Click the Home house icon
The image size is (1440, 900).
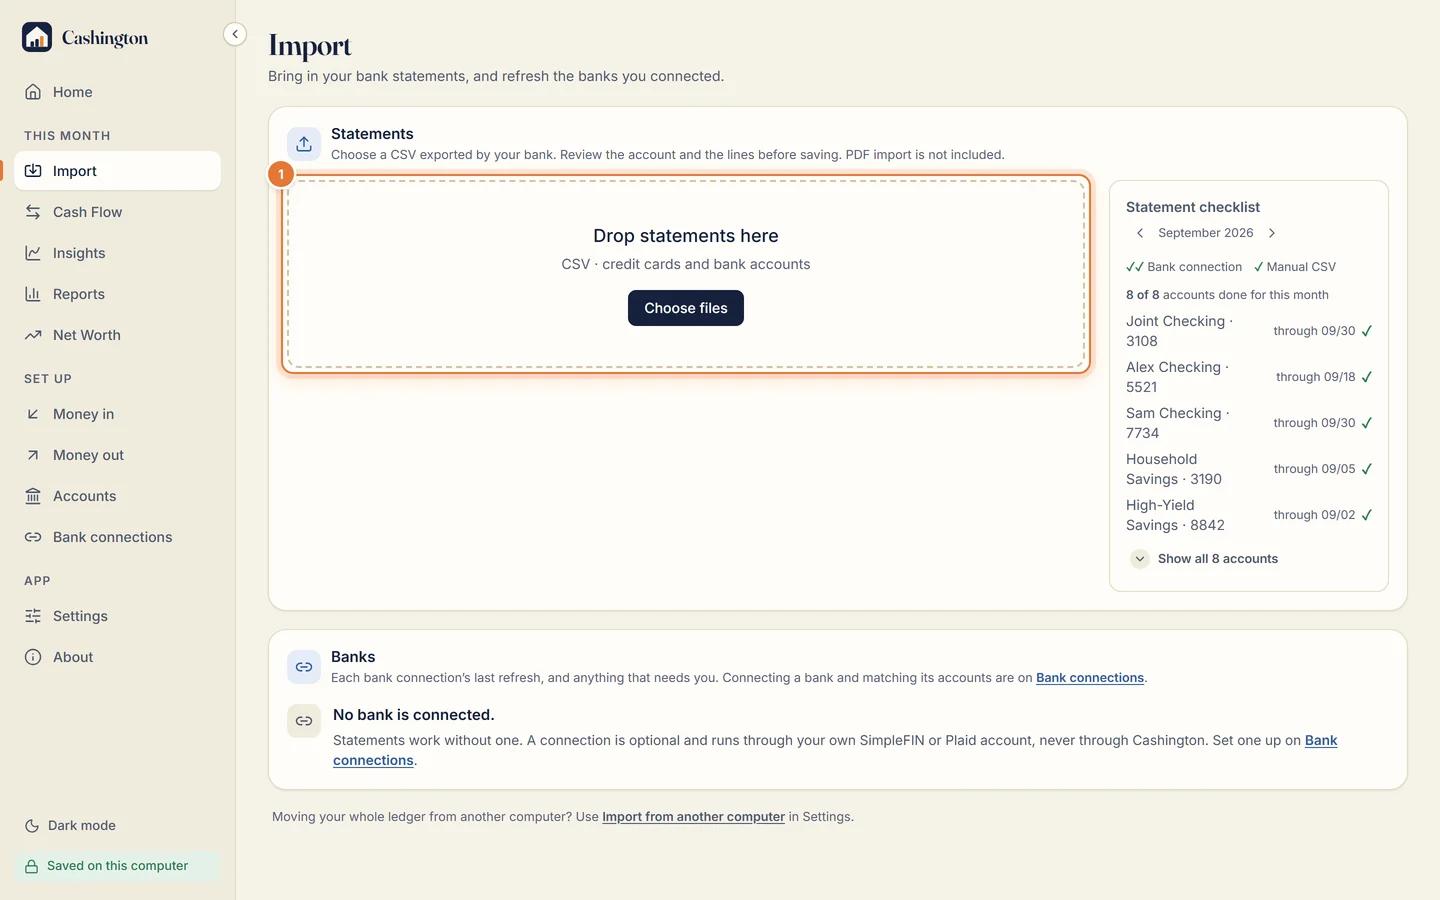(x=33, y=92)
